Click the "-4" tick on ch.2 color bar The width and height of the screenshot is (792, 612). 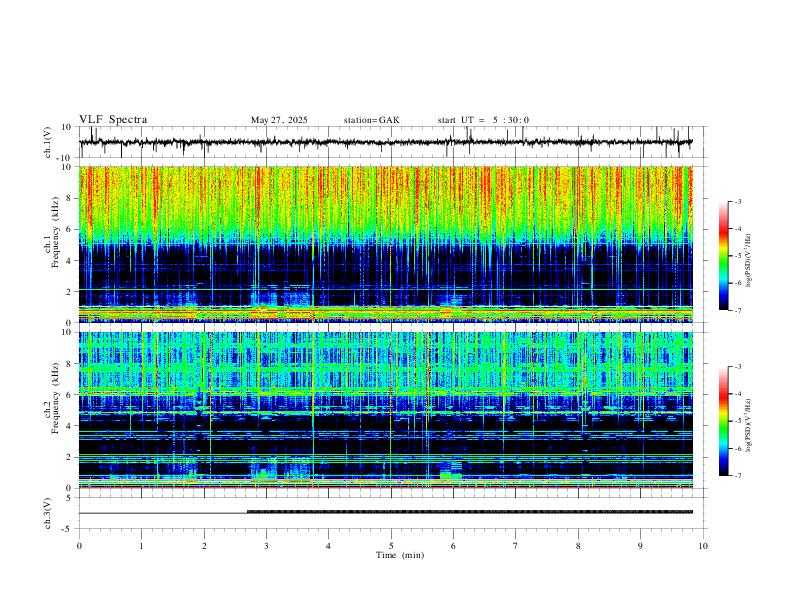[x=737, y=394]
